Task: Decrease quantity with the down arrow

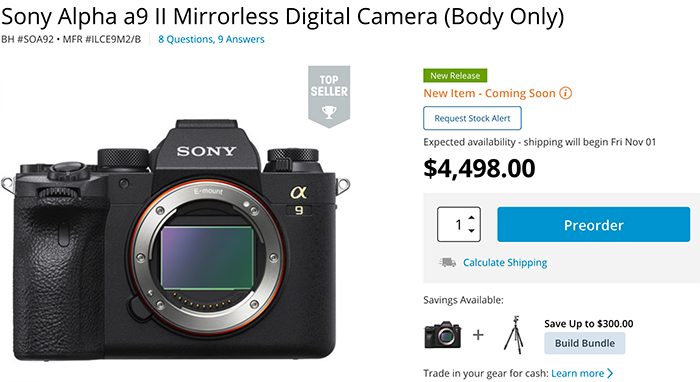Action: click(x=471, y=231)
